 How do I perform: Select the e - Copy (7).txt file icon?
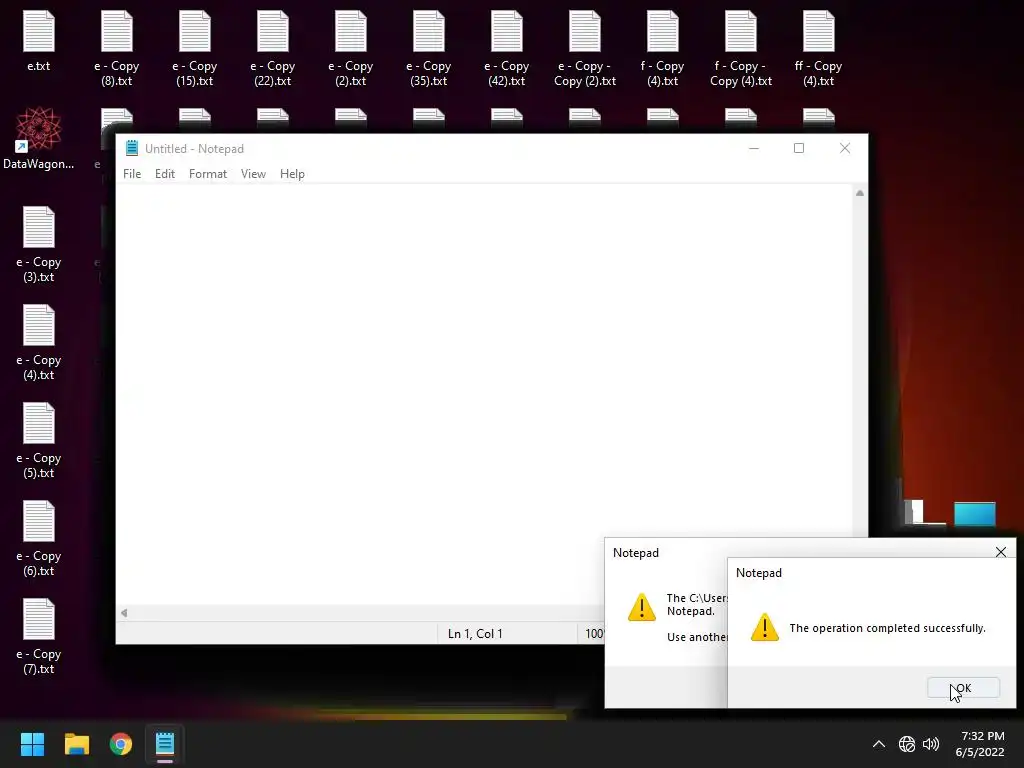coord(39,619)
